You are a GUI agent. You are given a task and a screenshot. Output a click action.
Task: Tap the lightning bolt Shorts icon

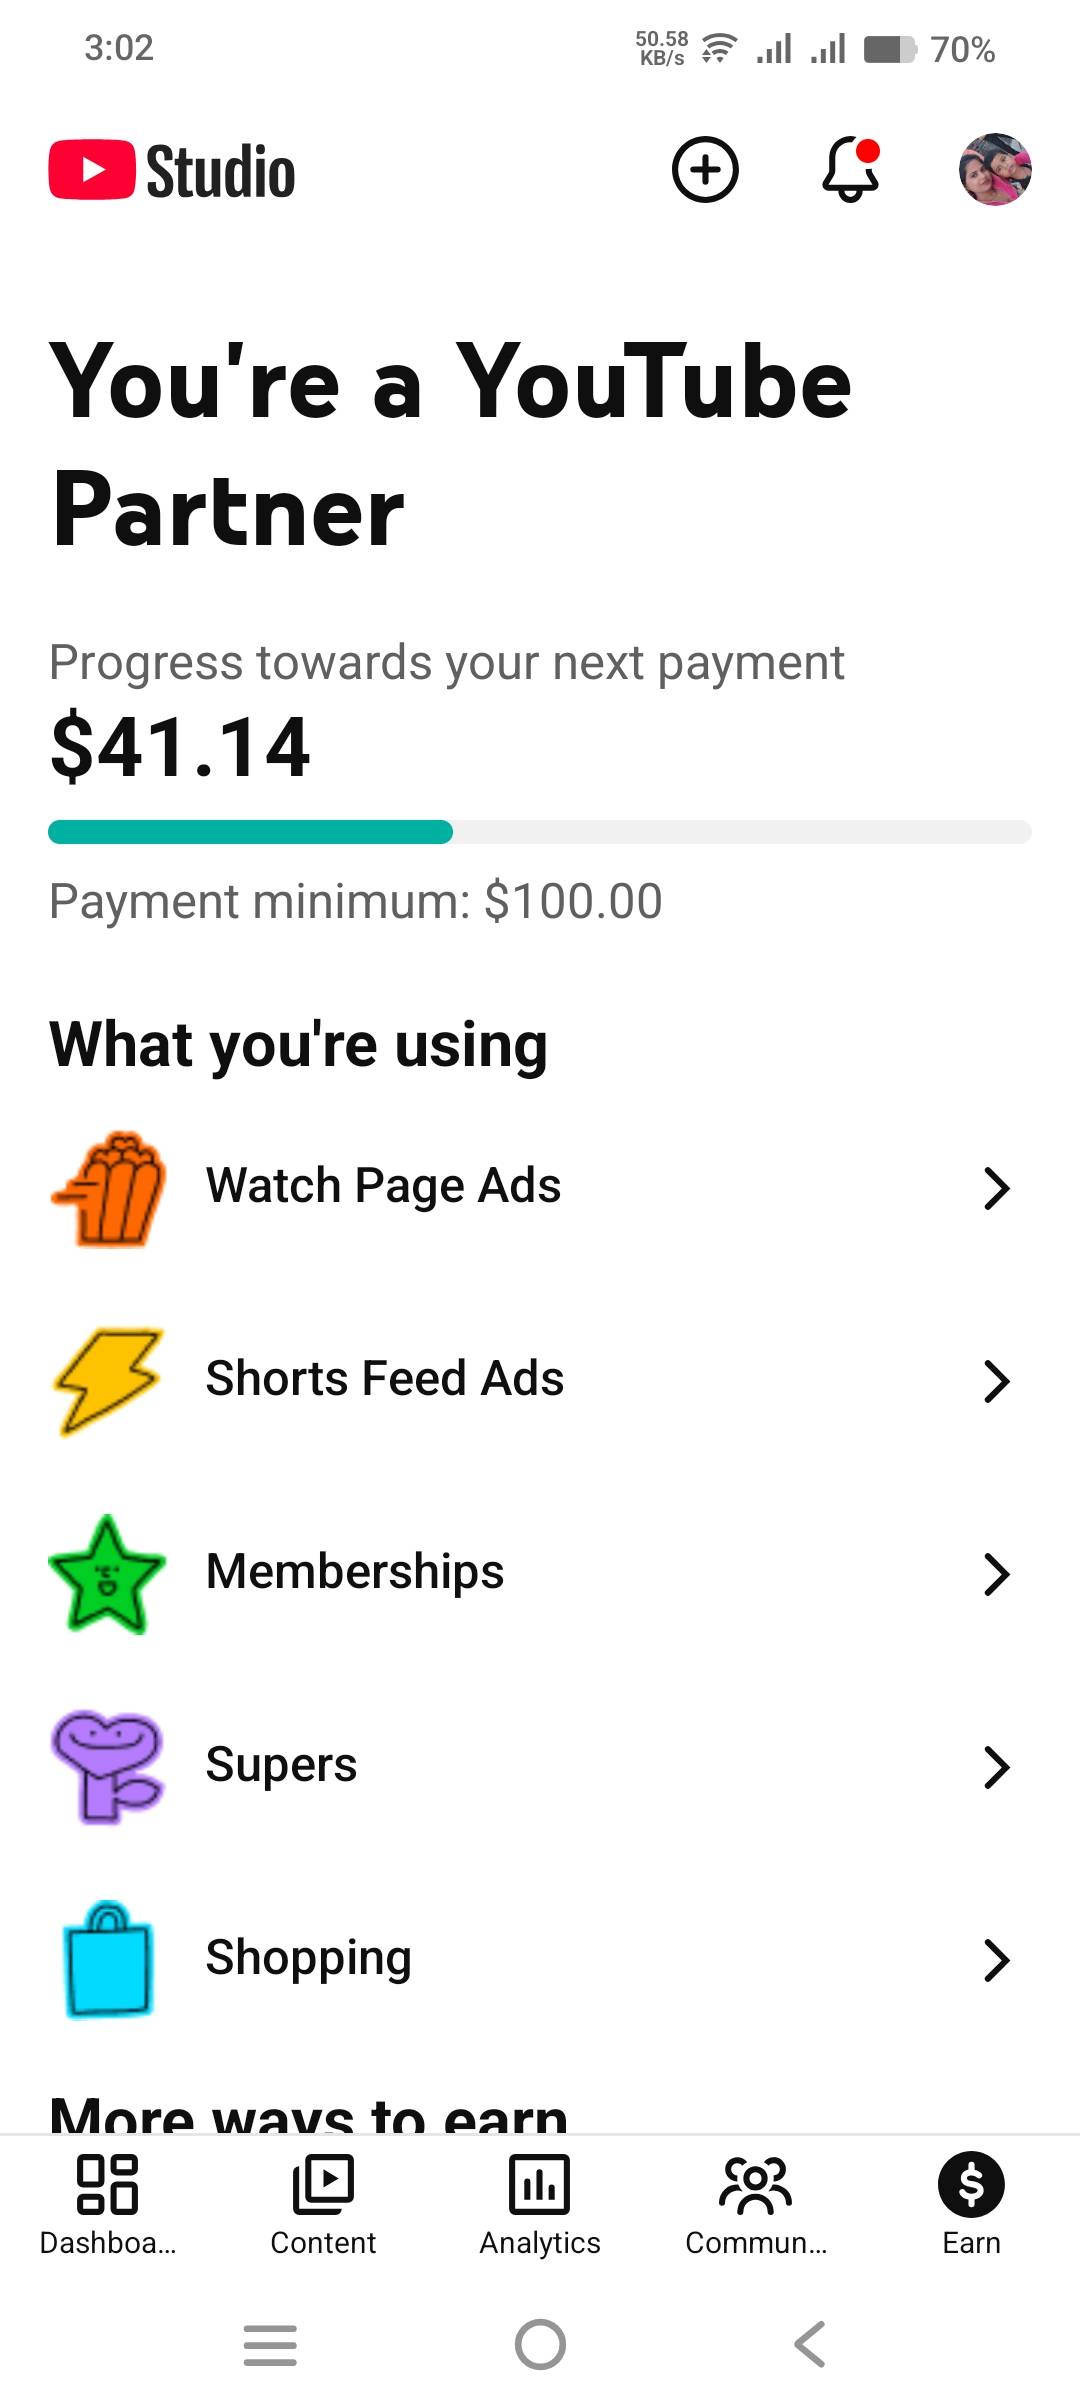coord(108,1381)
